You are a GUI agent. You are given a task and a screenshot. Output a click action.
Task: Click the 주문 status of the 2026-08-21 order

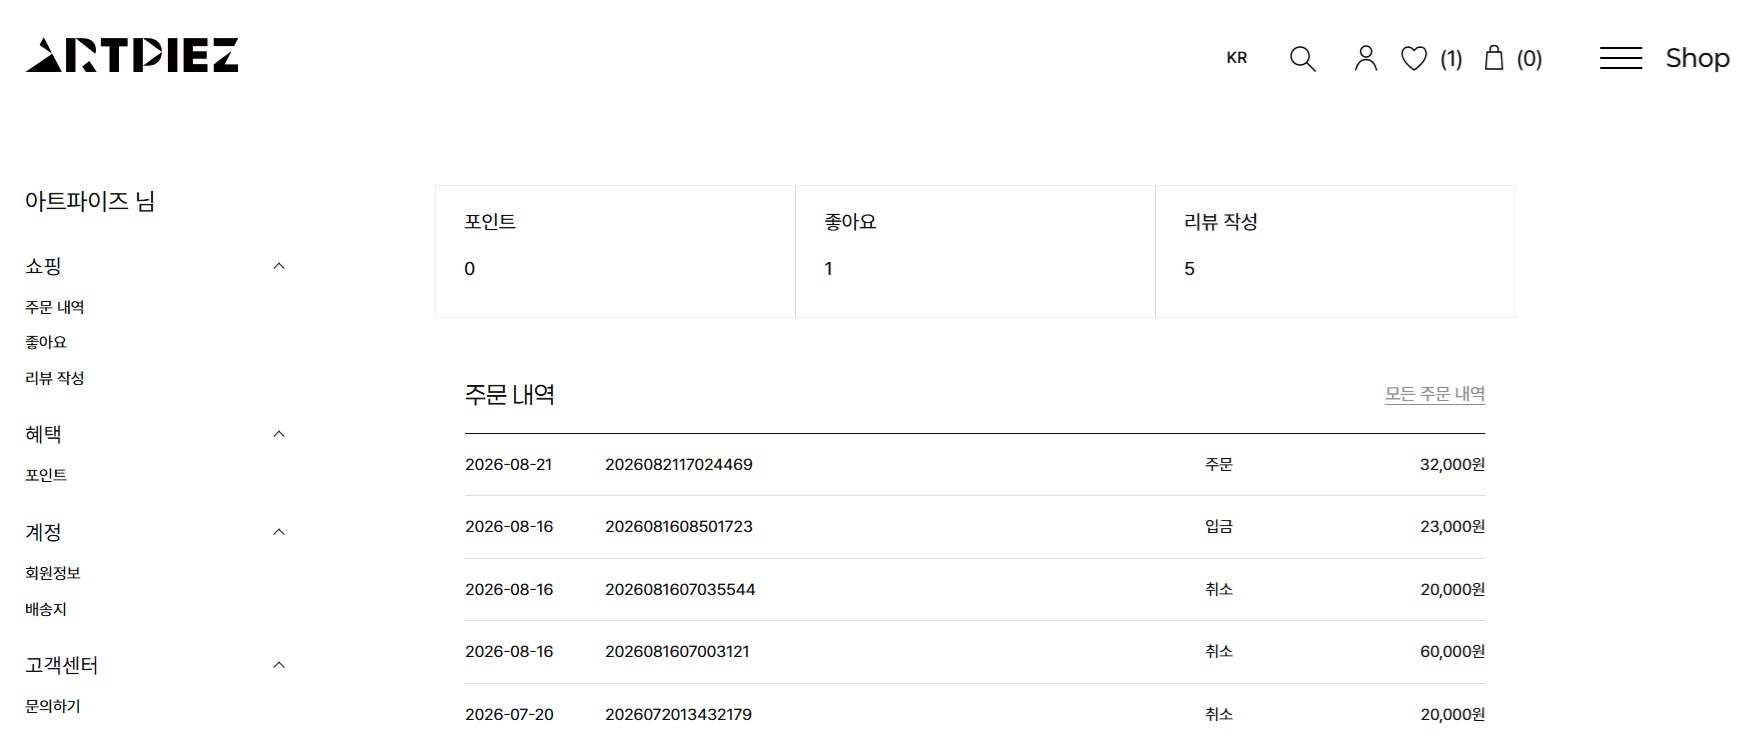(1219, 464)
